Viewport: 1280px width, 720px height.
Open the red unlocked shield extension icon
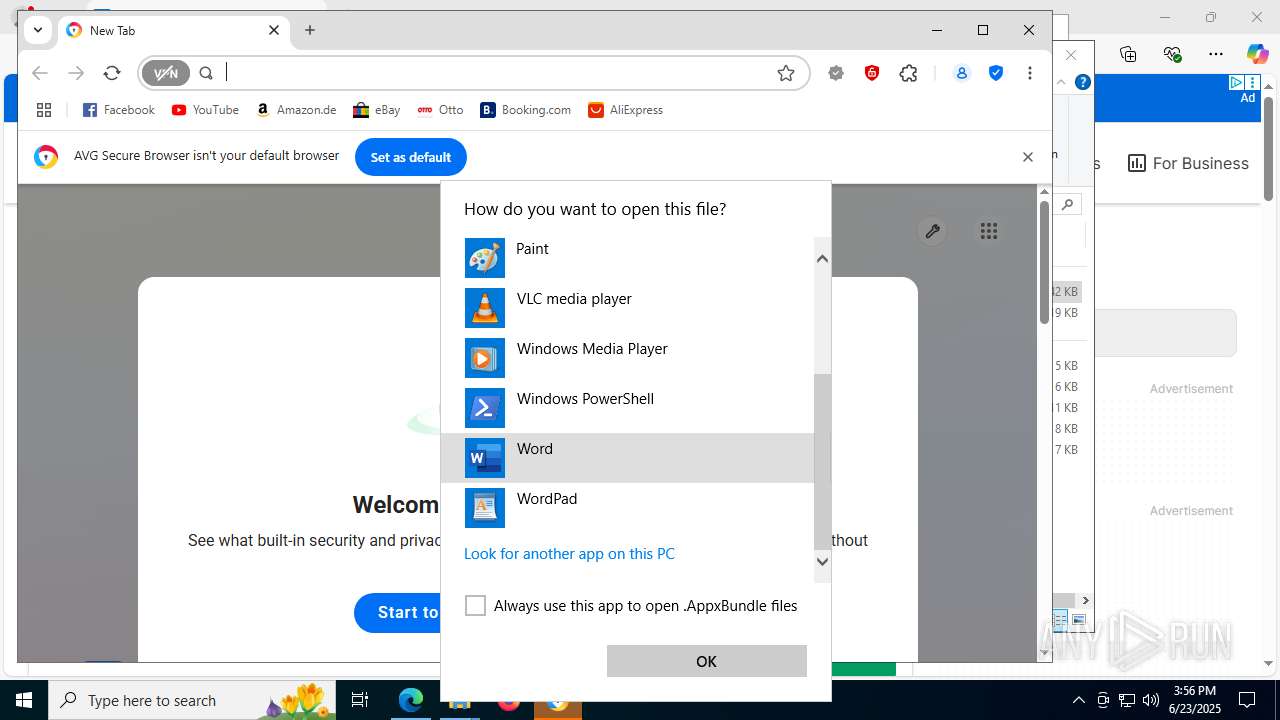coord(872,73)
